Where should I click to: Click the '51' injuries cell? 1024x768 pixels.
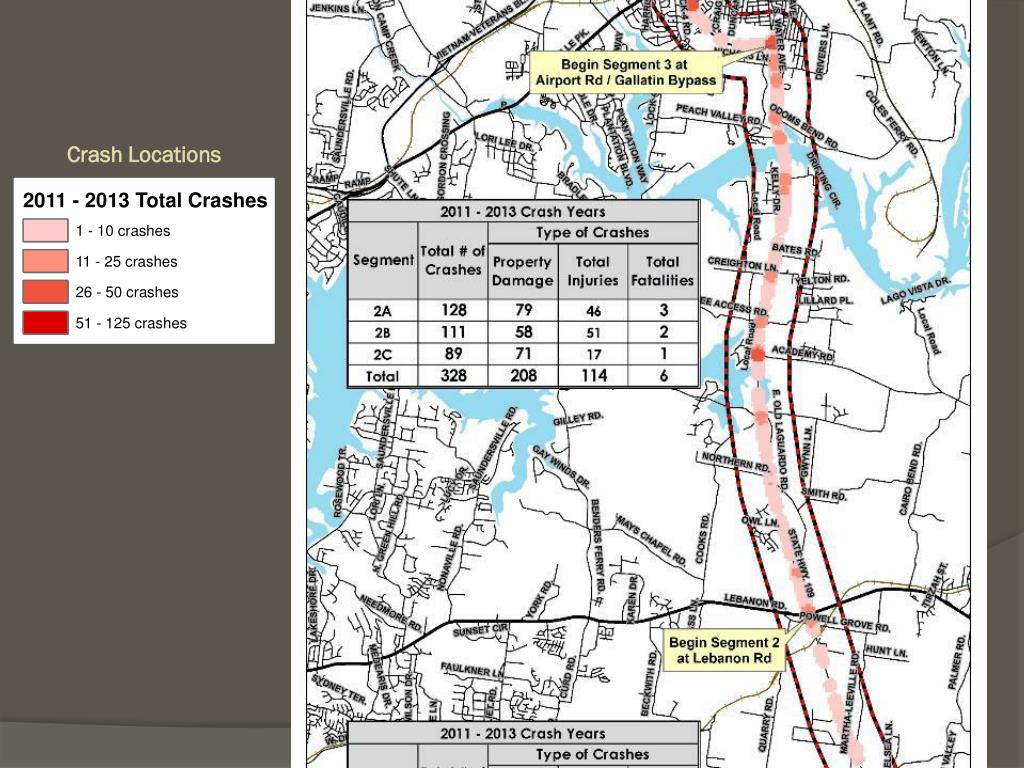(593, 333)
